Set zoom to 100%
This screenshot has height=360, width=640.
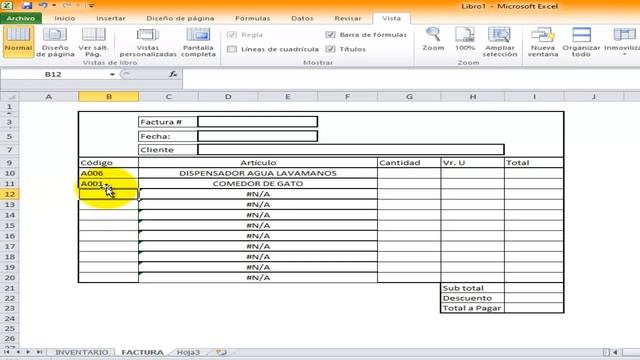465,39
